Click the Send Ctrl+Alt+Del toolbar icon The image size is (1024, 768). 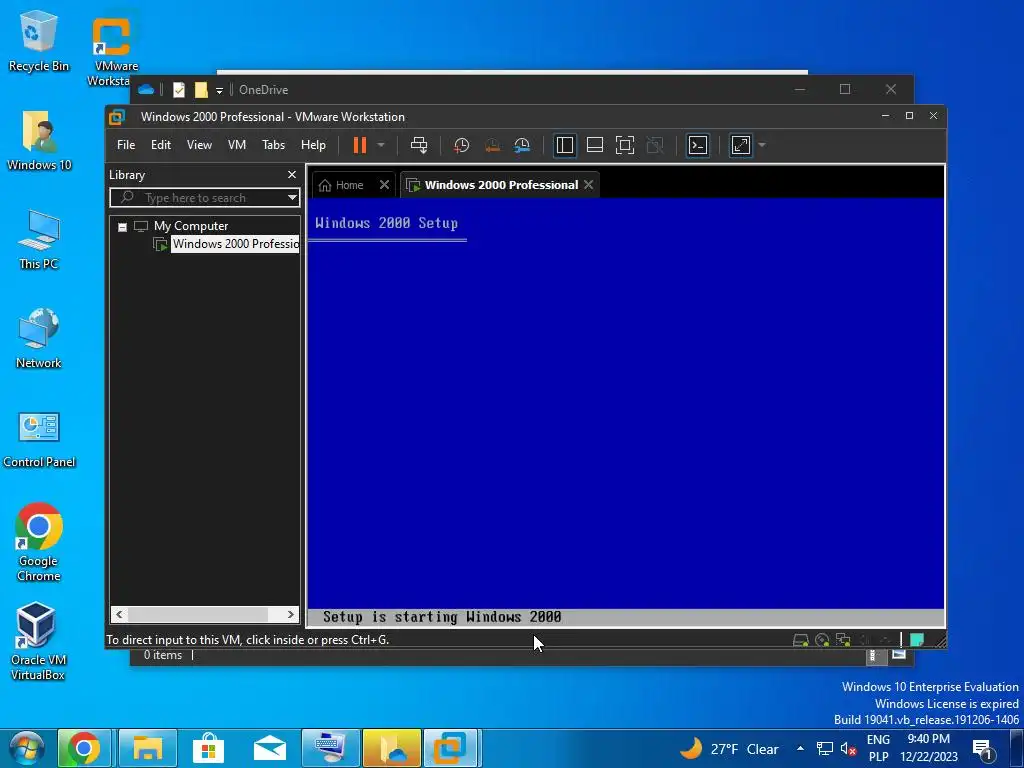(x=419, y=145)
